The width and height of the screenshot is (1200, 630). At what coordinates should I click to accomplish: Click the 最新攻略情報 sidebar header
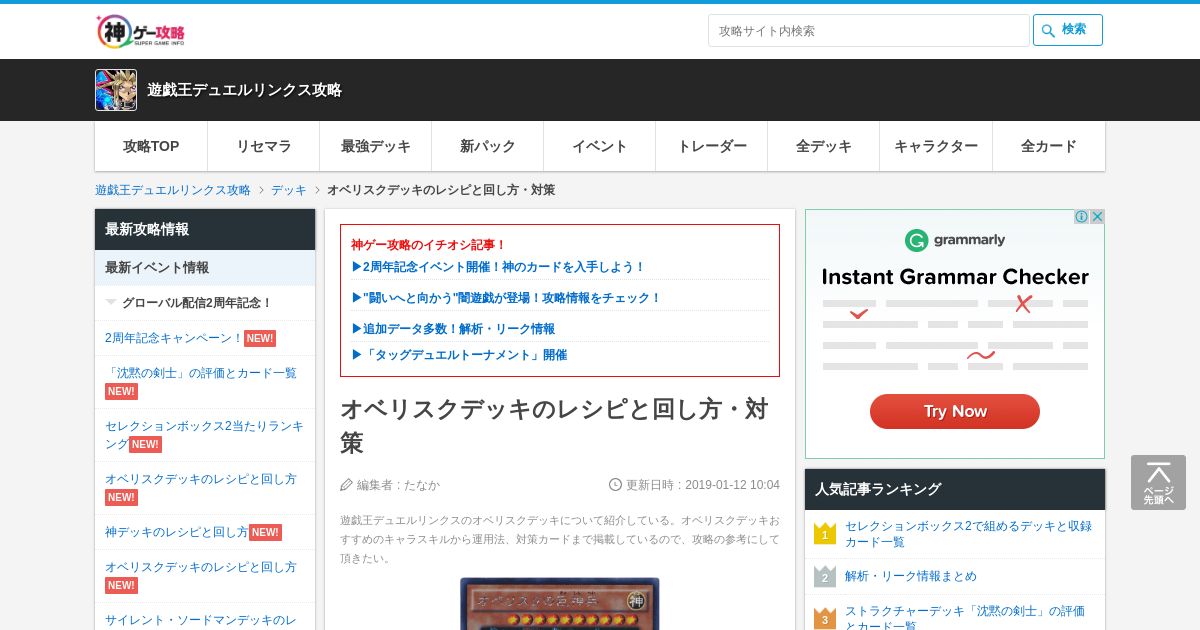tap(205, 229)
